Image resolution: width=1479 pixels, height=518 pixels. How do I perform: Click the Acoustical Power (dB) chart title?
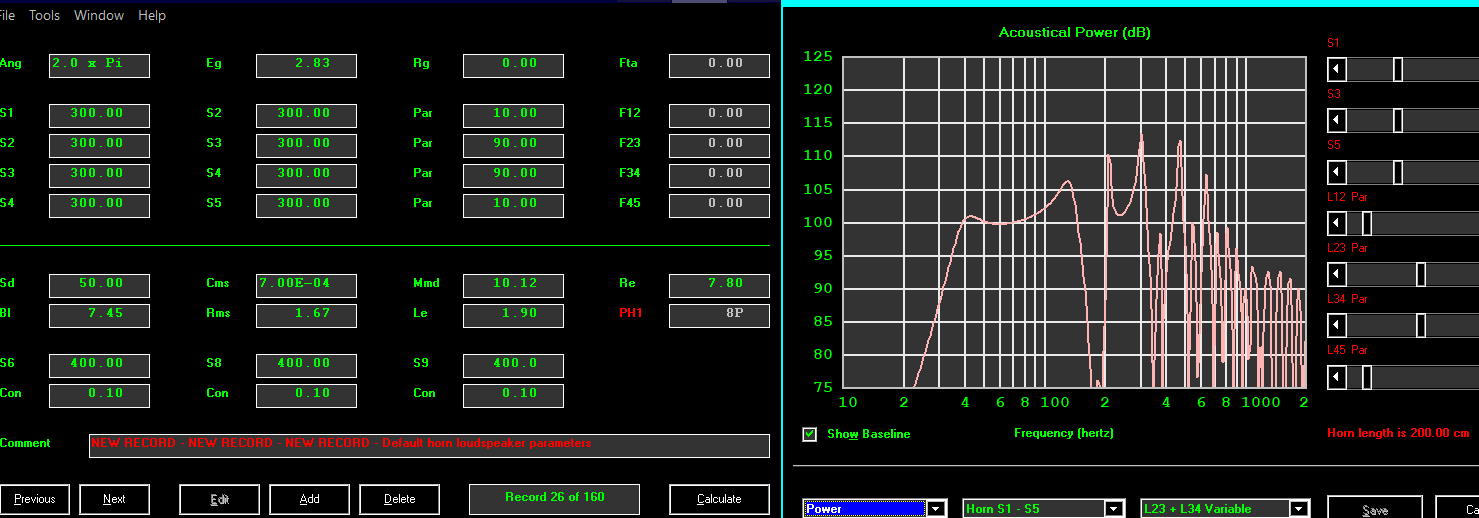[x=1074, y=33]
